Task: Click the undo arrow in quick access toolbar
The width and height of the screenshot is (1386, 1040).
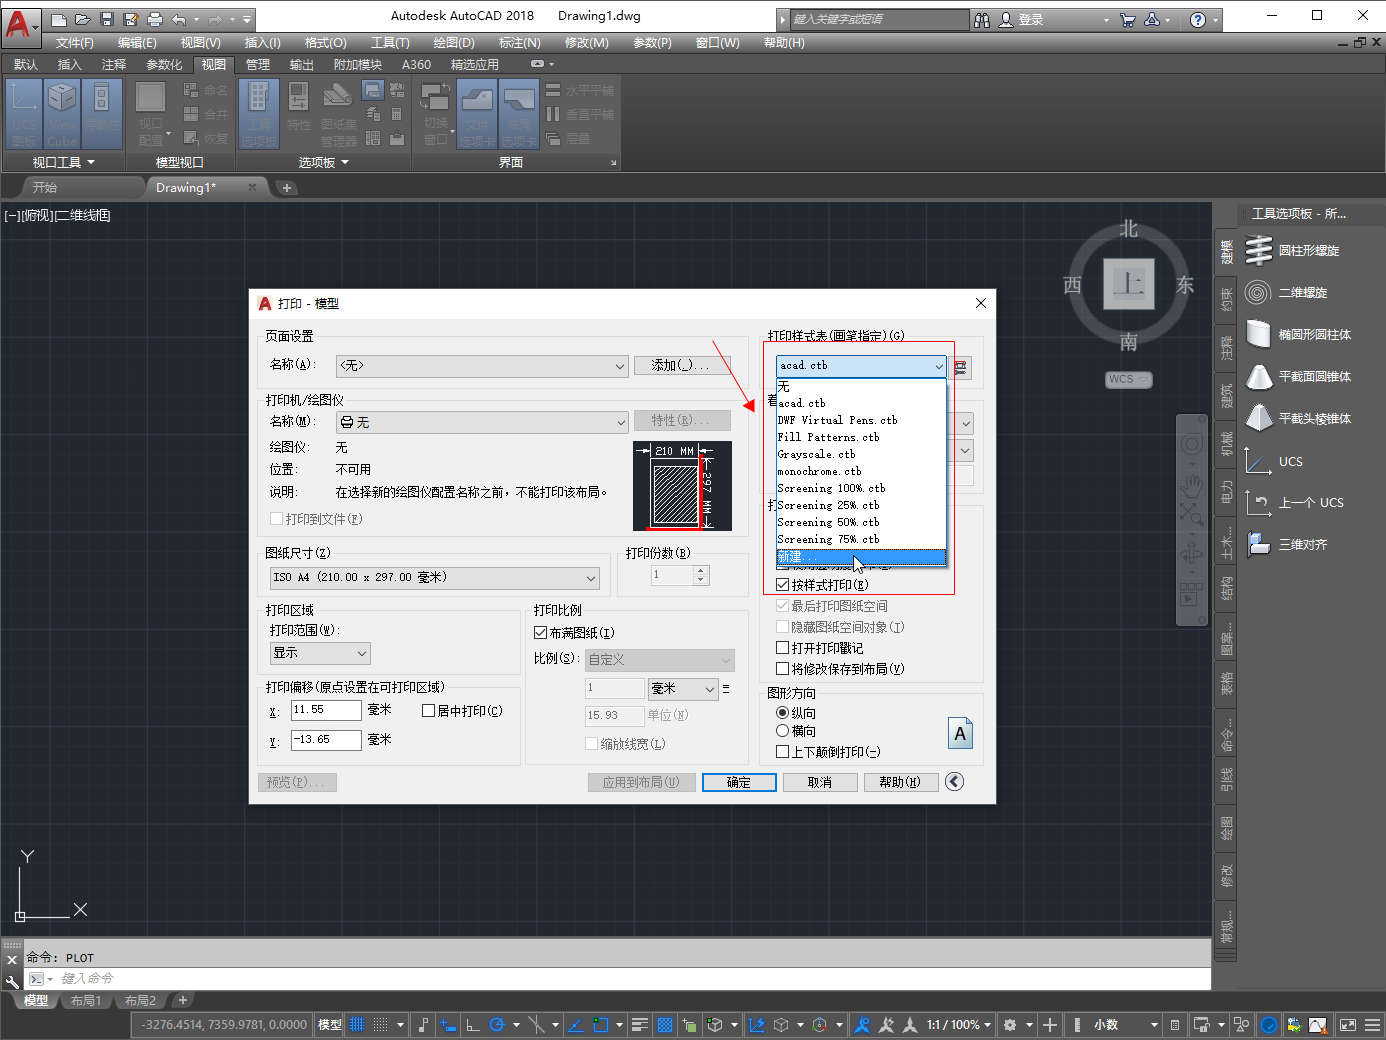Action: (x=179, y=19)
